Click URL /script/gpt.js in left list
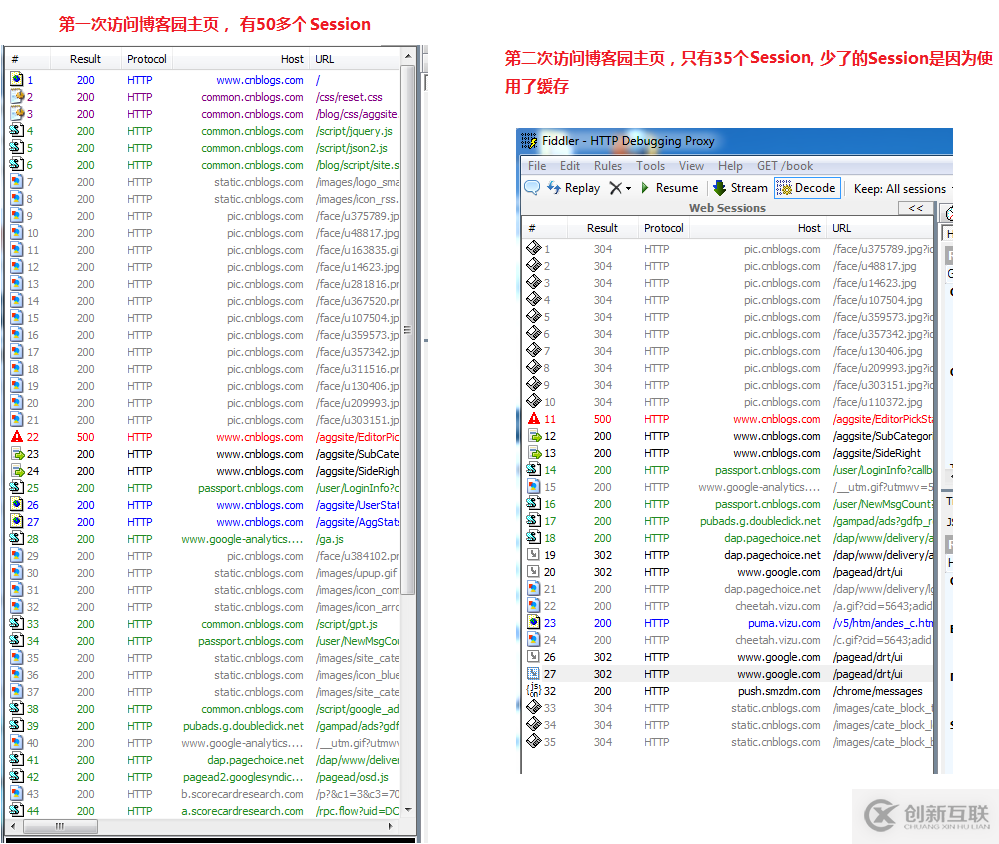 pos(347,624)
